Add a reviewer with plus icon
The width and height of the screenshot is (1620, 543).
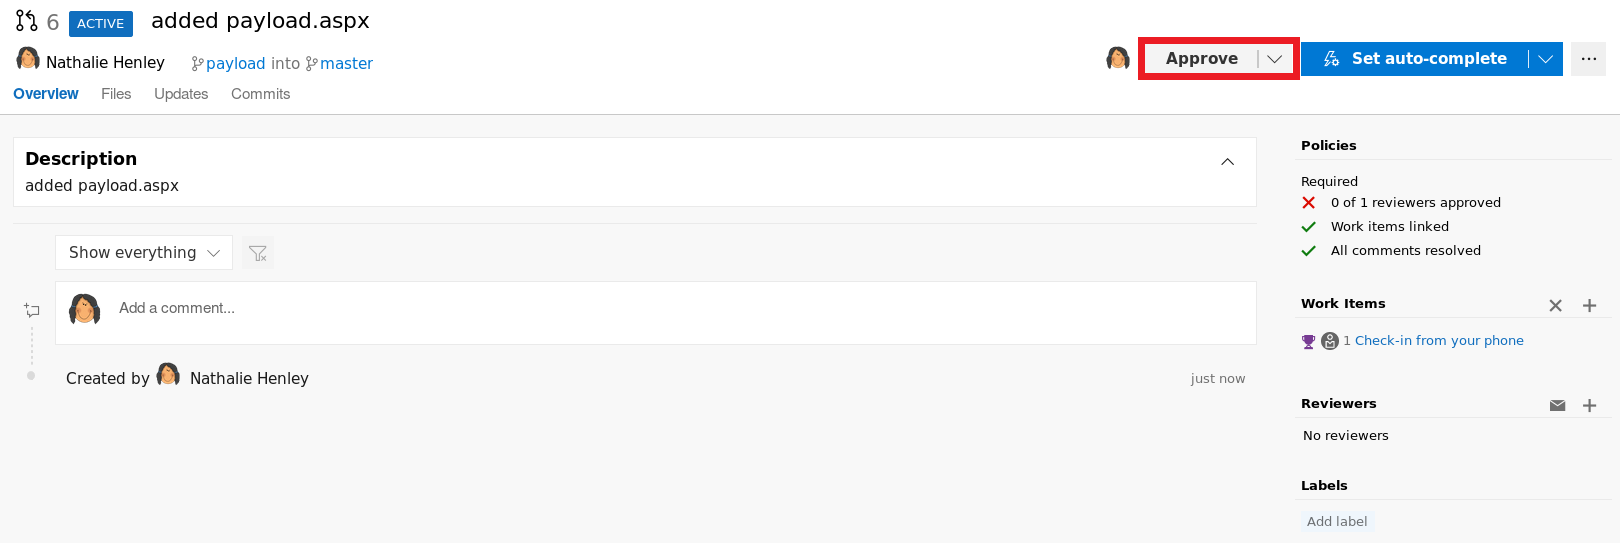(1589, 405)
